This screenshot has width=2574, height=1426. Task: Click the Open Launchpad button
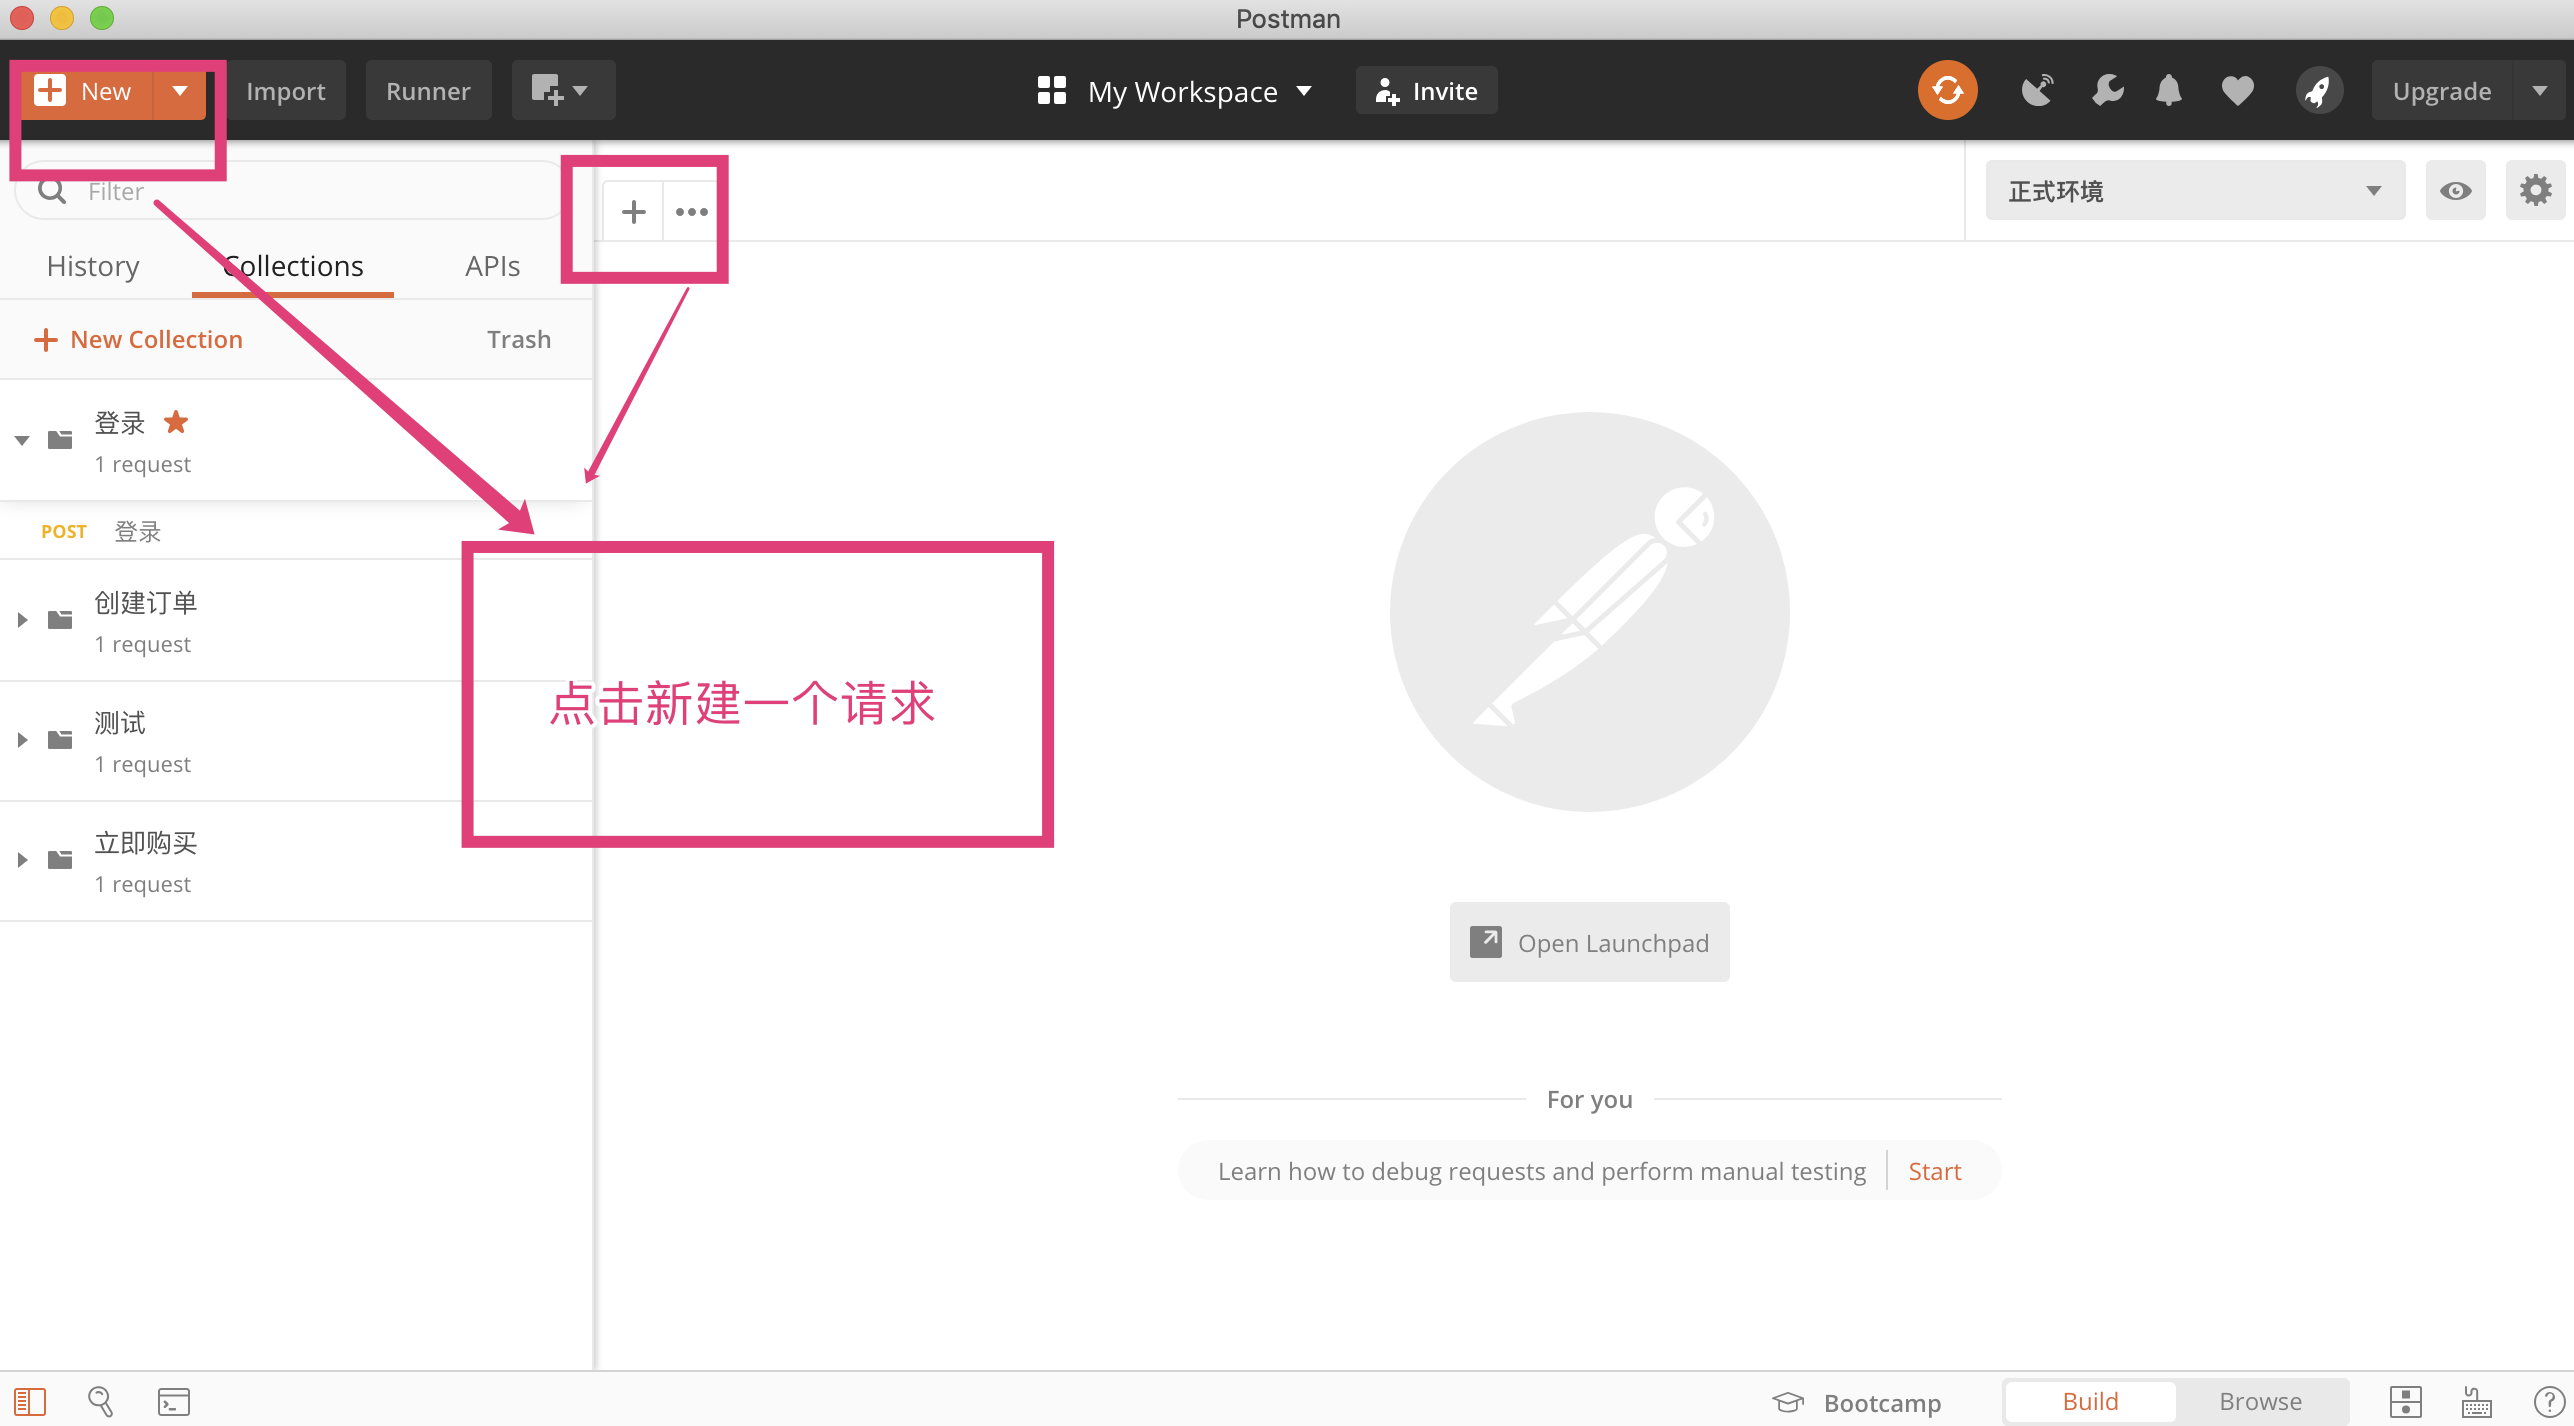tap(1589, 941)
